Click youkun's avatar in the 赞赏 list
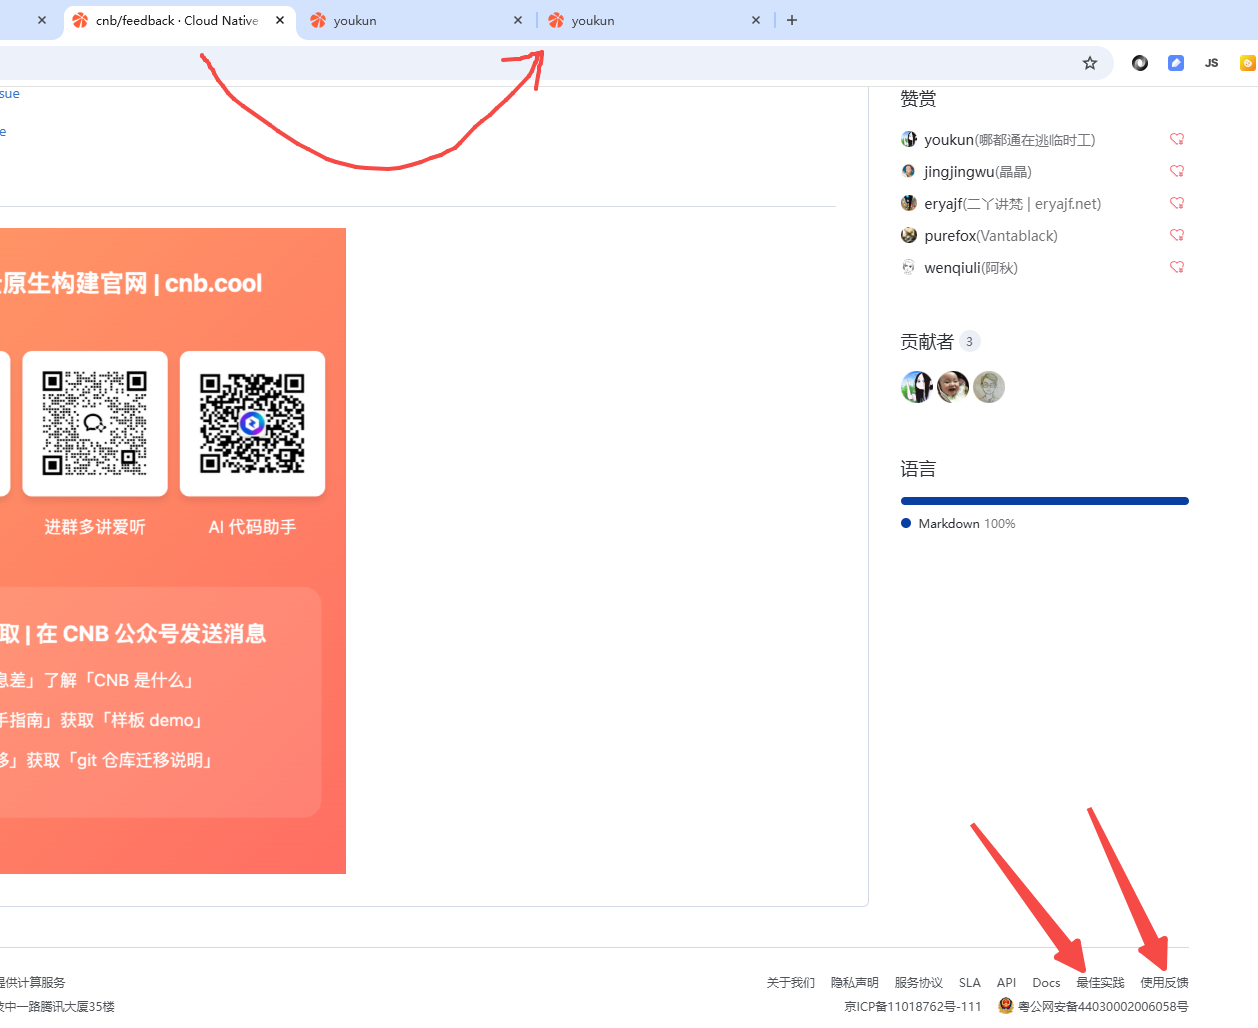The width and height of the screenshot is (1258, 1028). 909,139
